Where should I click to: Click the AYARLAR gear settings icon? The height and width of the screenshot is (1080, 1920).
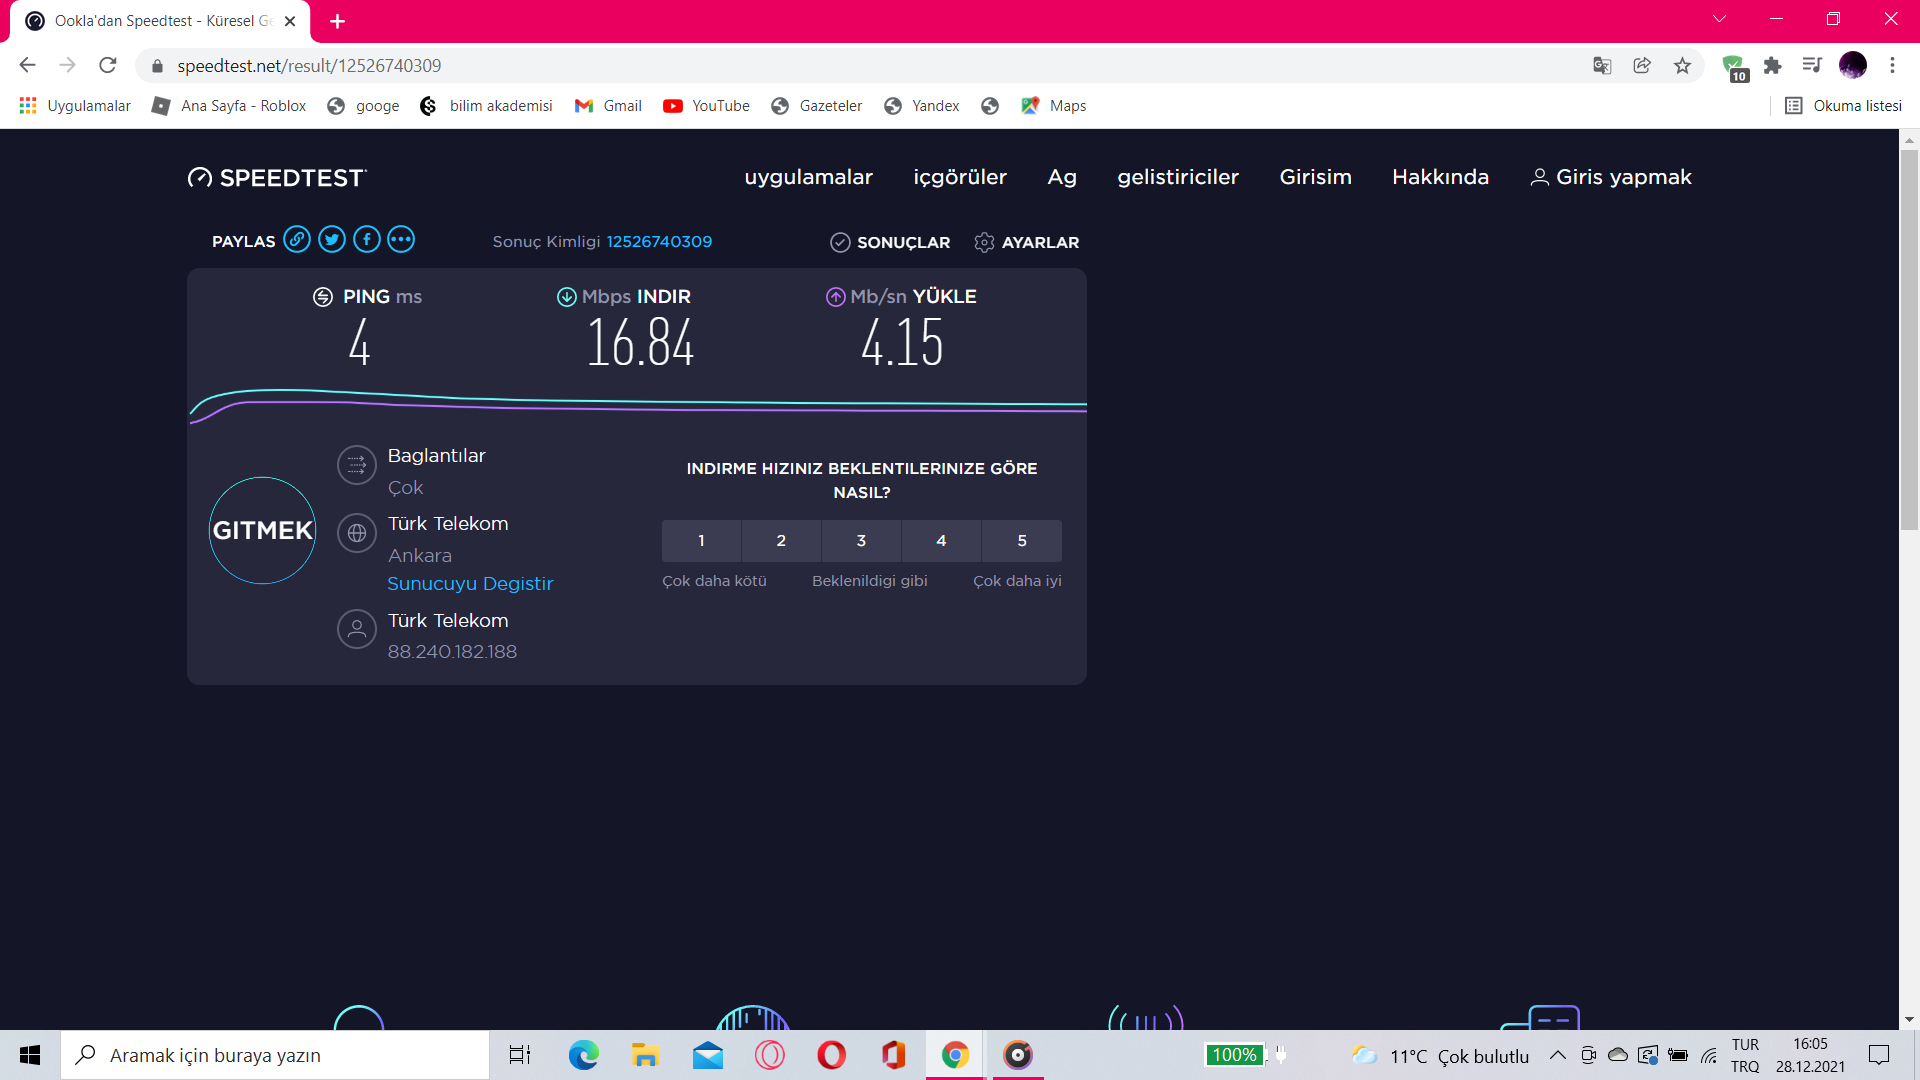tap(984, 242)
